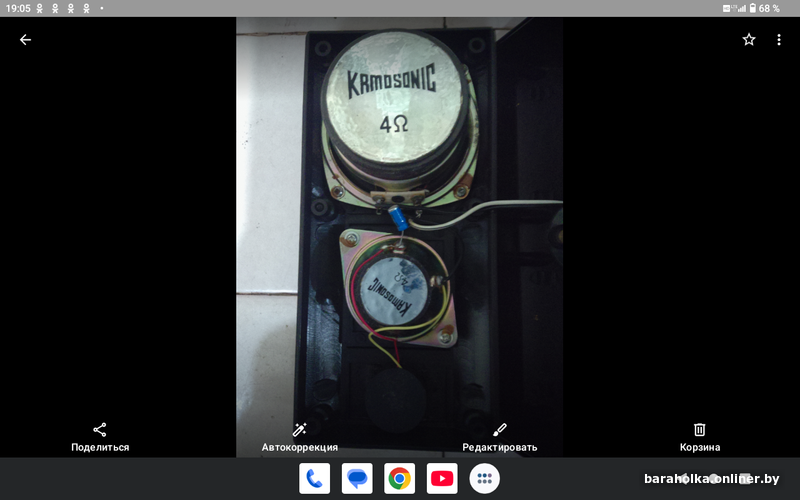Tap the Поделиться share button
Image resolution: width=800 pixels, height=500 pixels.
point(100,437)
